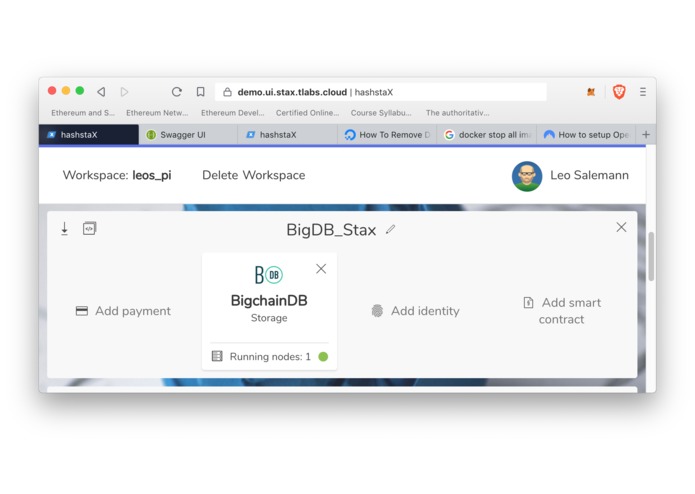
Task: Switch to Swagger UI tab
Action: click(x=188, y=135)
